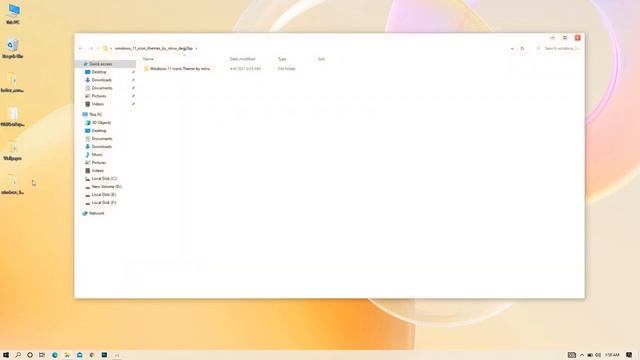Open the notification center icon
The height and width of the screenshot is (360, 640).
click(x=629, y=355)
